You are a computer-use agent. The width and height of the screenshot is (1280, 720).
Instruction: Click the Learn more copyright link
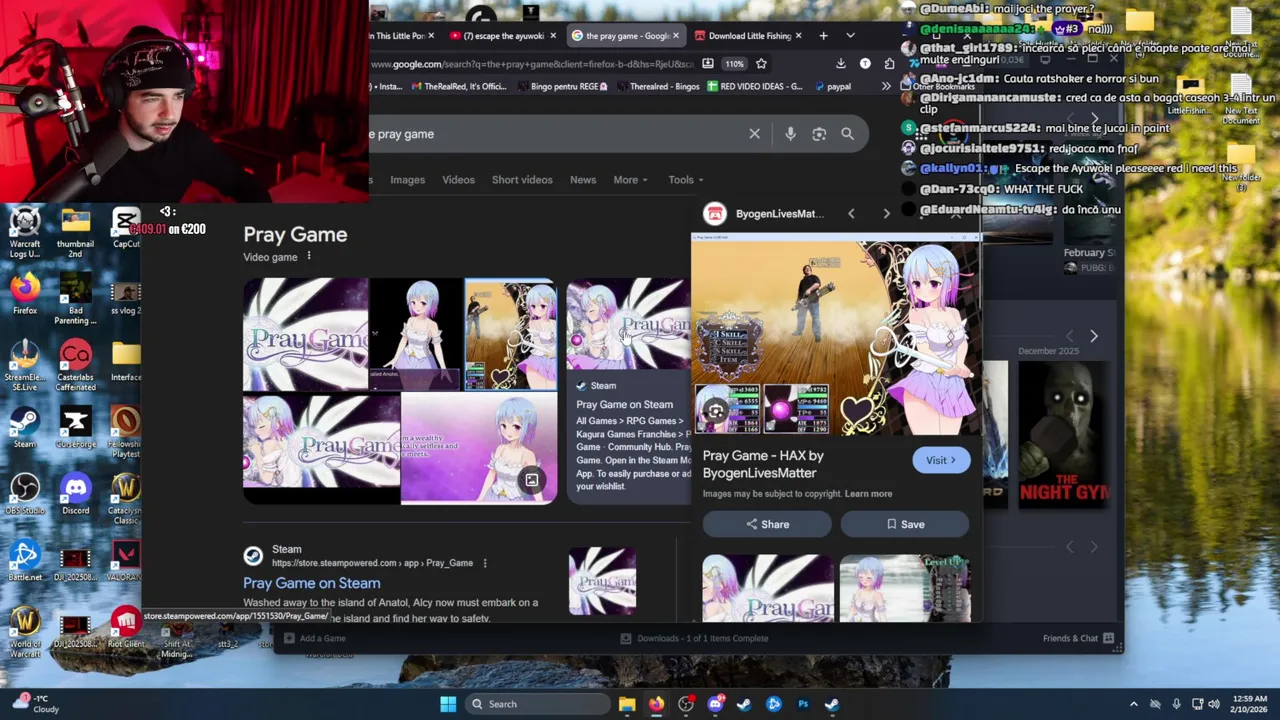[868, 494]
